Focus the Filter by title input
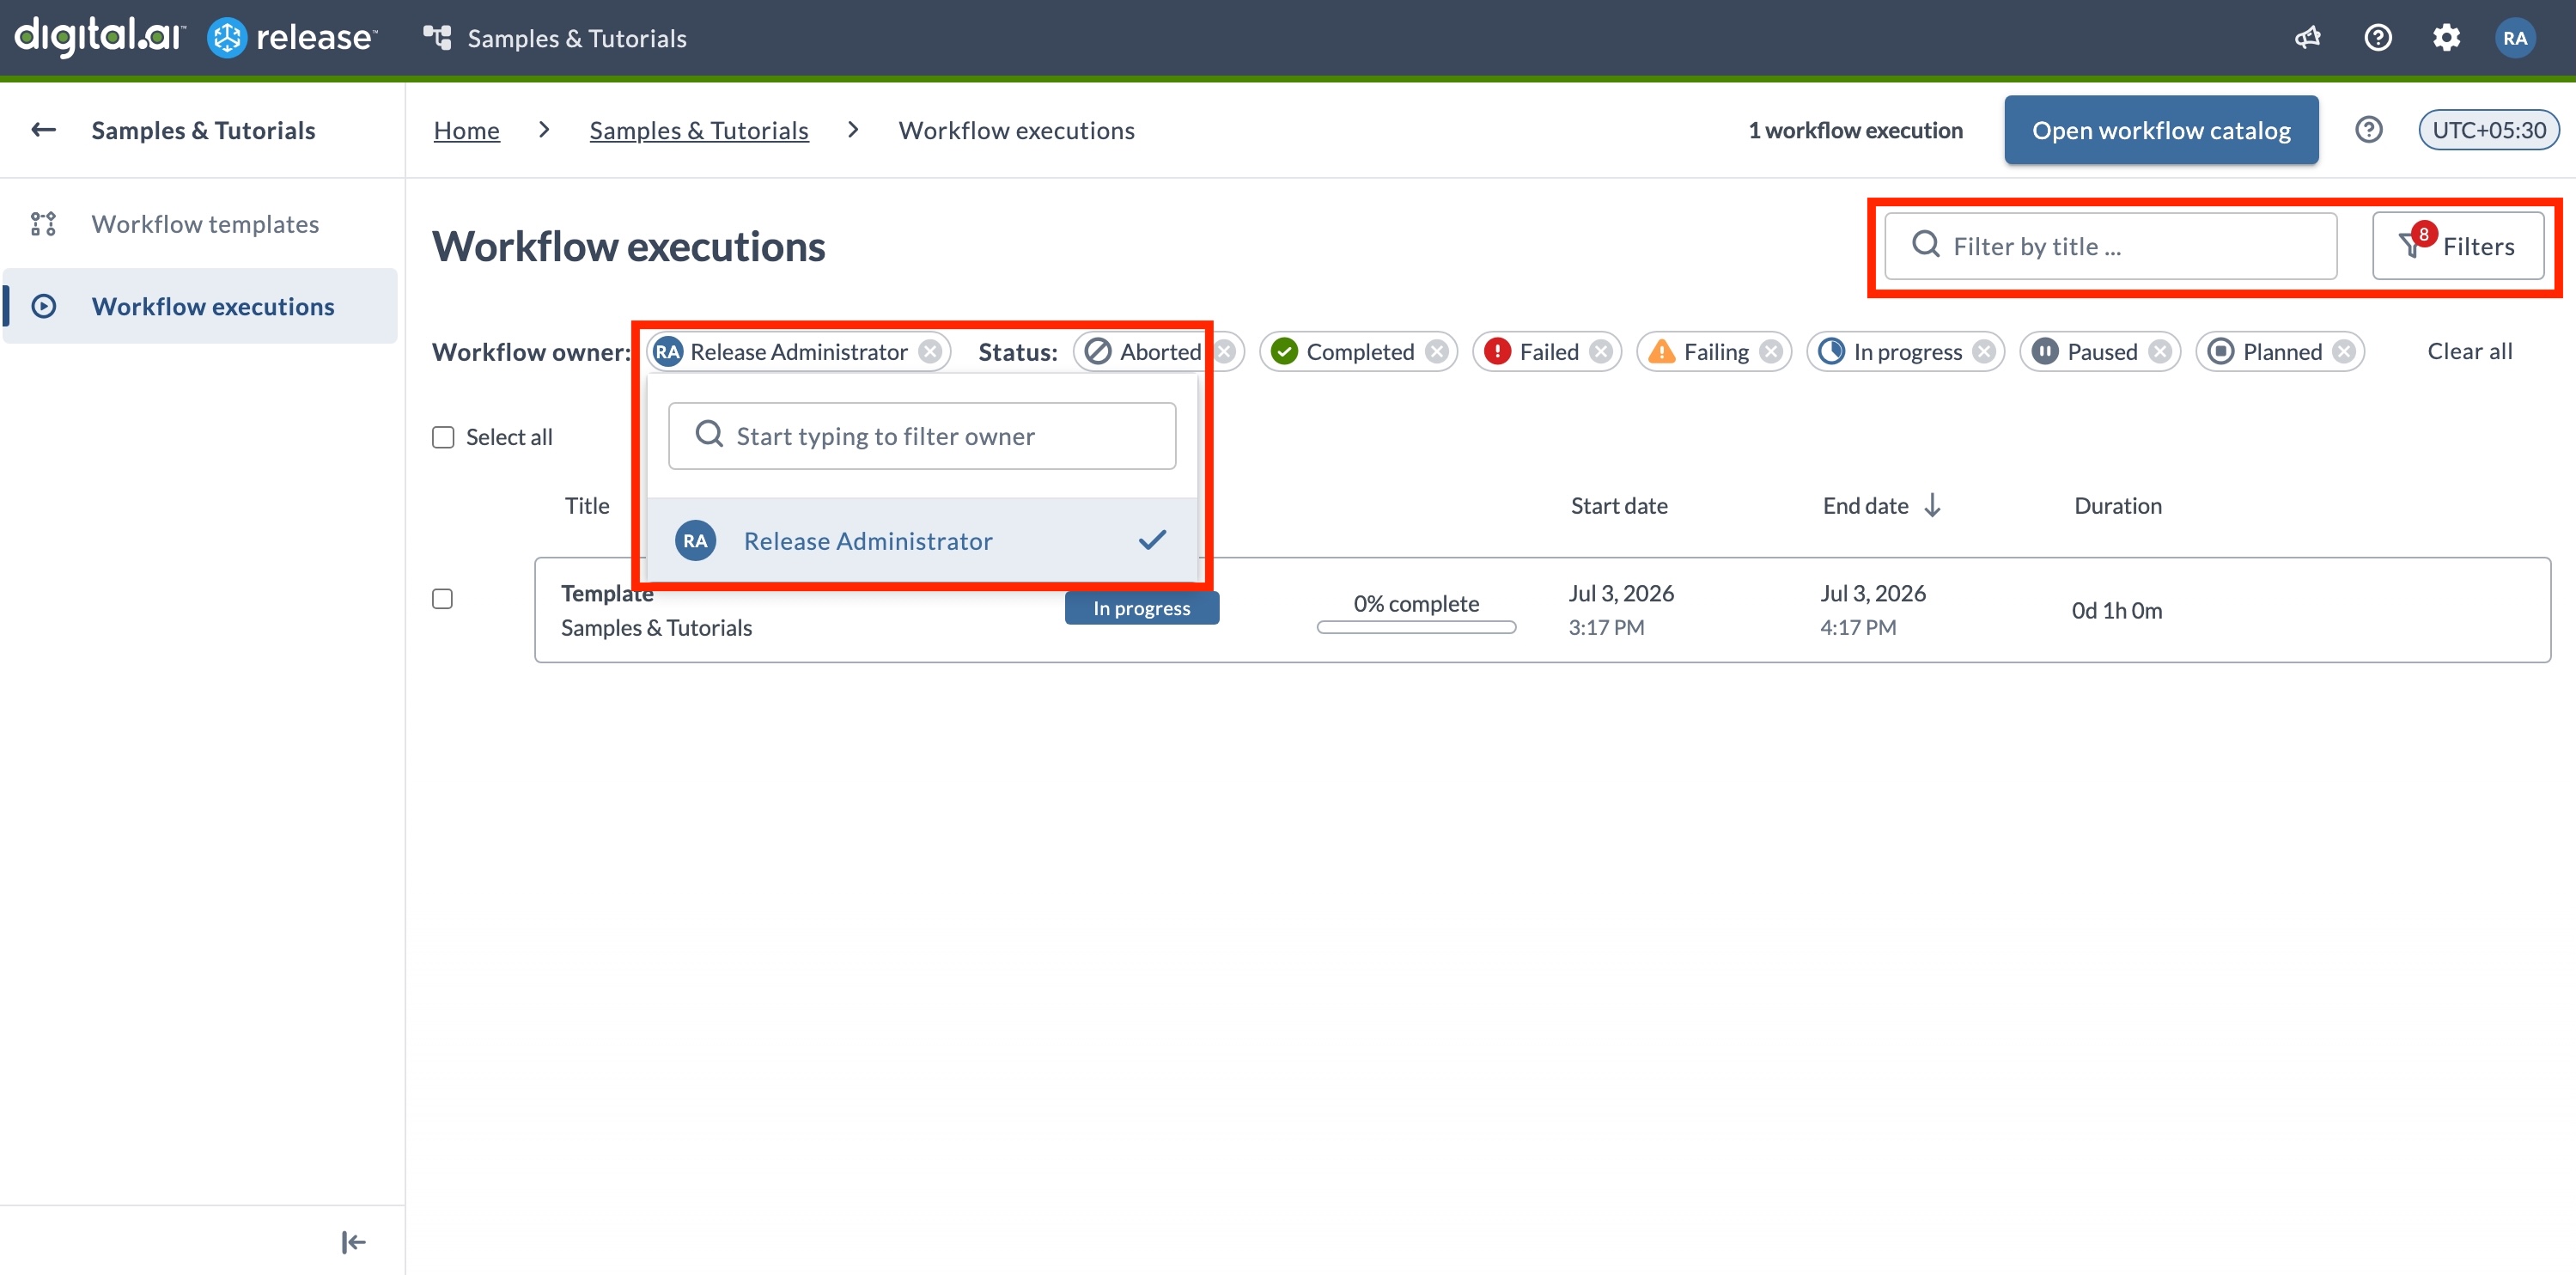This screenshot has height=1275, width=2576. point(2111,246)
